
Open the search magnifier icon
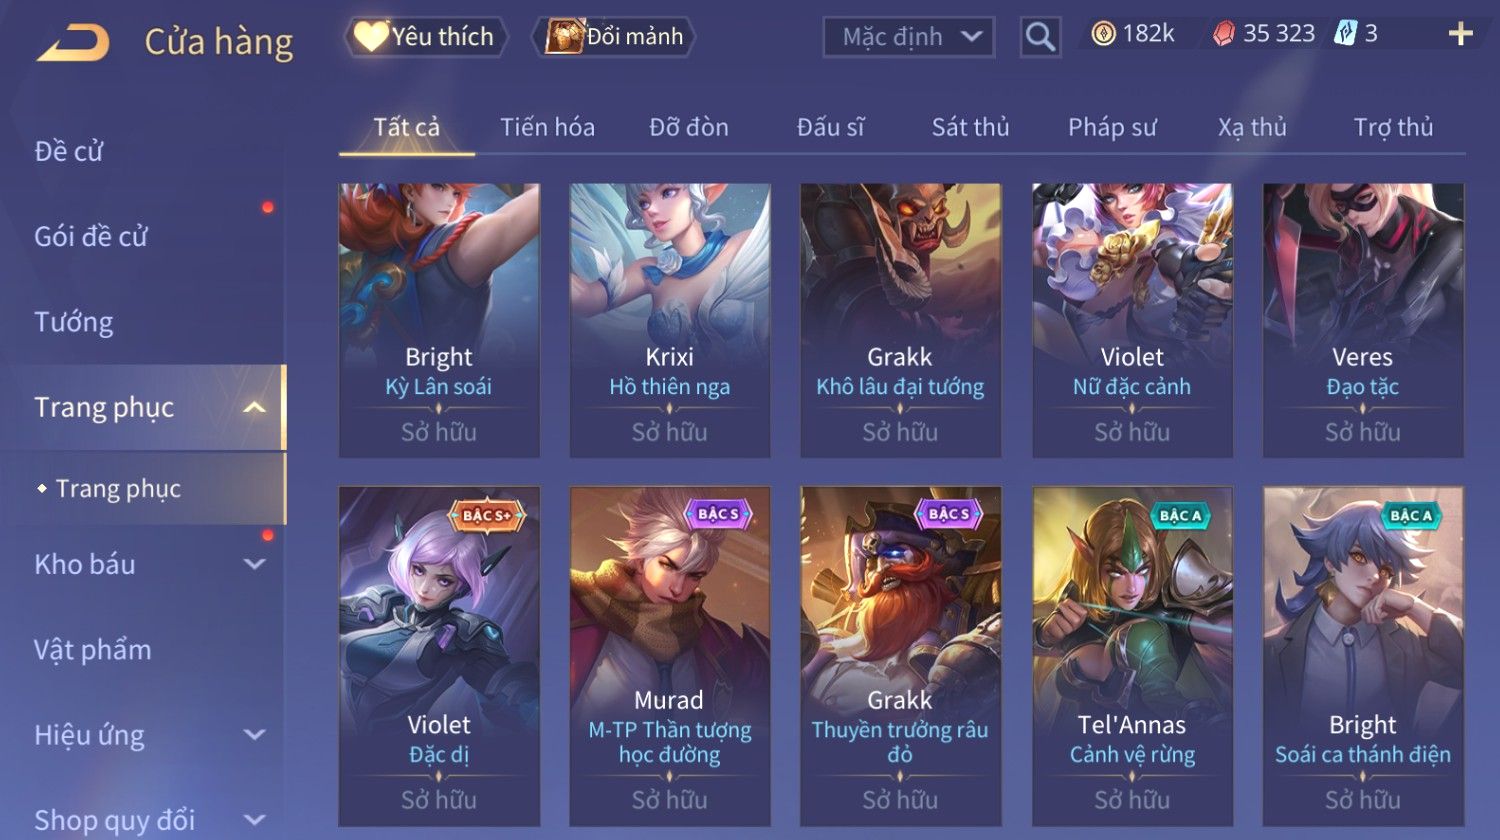pyautogui.click(x=1040, y=37)
